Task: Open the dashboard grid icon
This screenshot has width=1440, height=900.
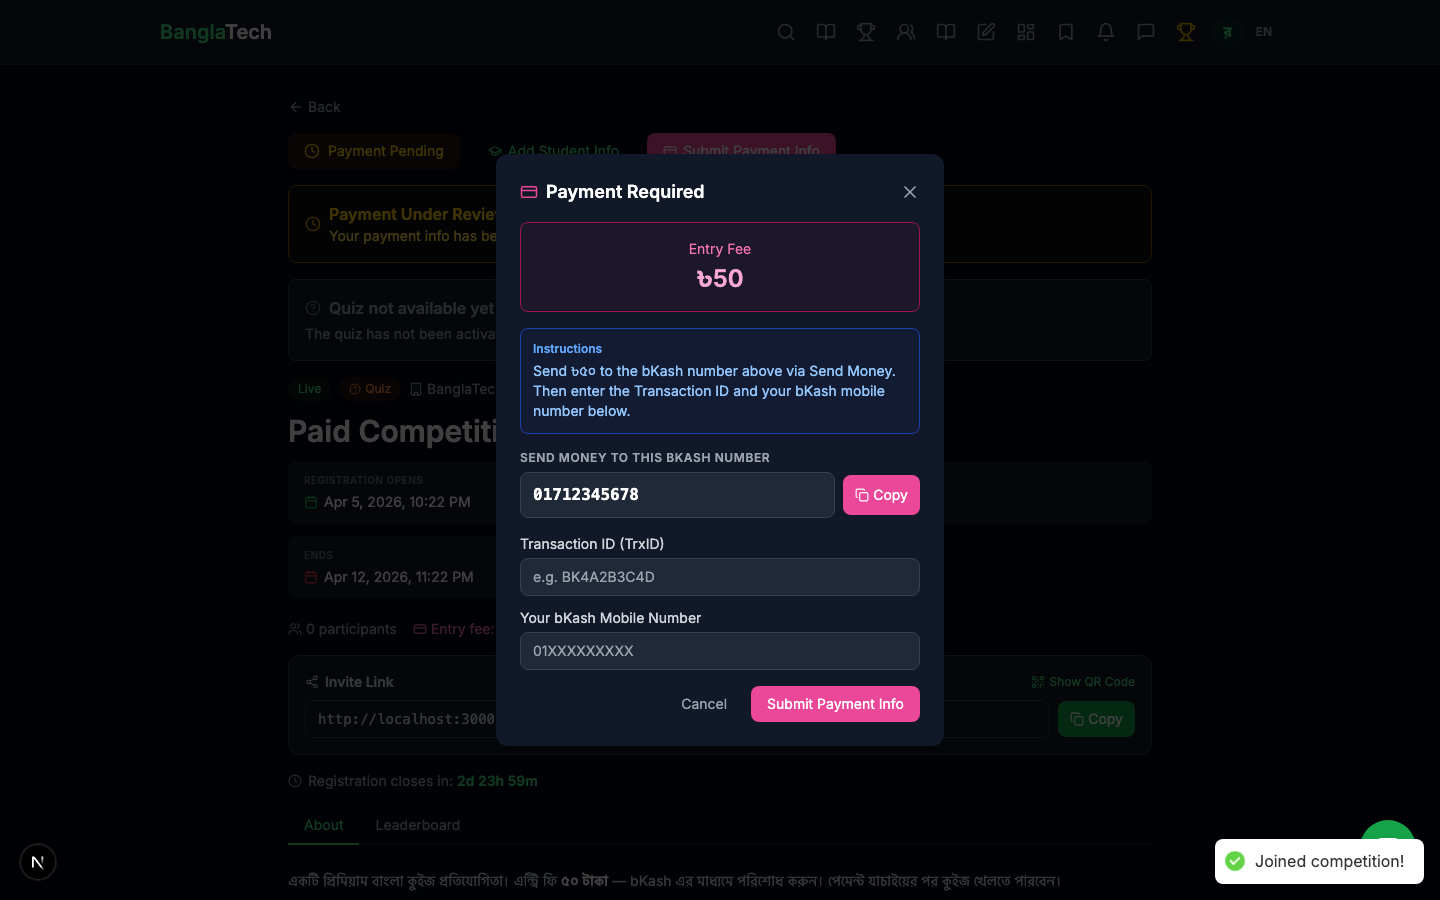Action: tap(1026, 31)
